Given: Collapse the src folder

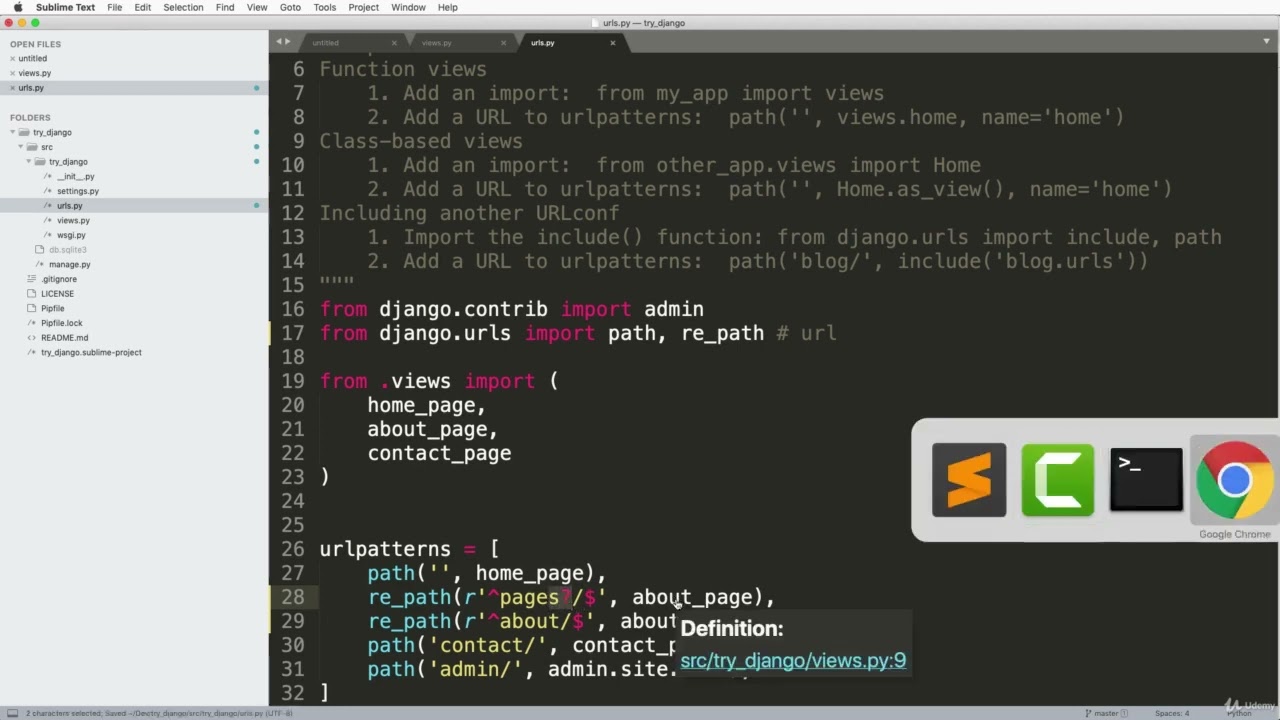Looking at the screenshot, I should pyautogui.click(x=21, y=147).
